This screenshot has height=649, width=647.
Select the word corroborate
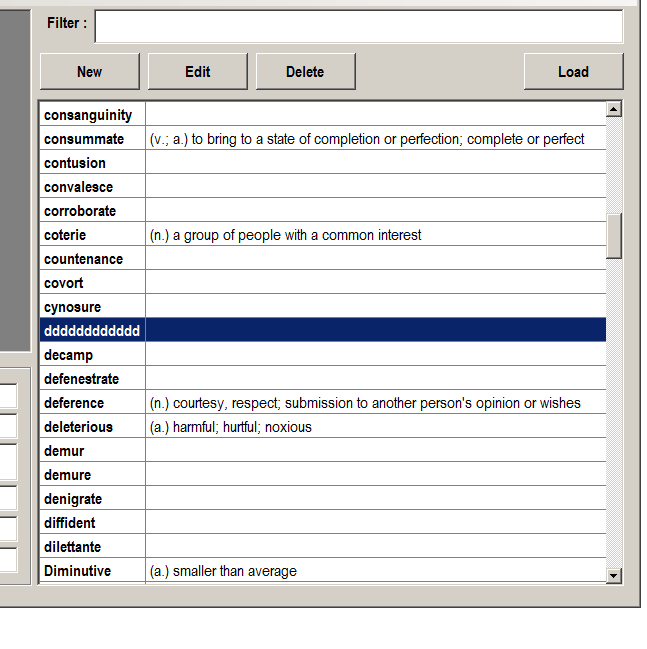(80, 211)
